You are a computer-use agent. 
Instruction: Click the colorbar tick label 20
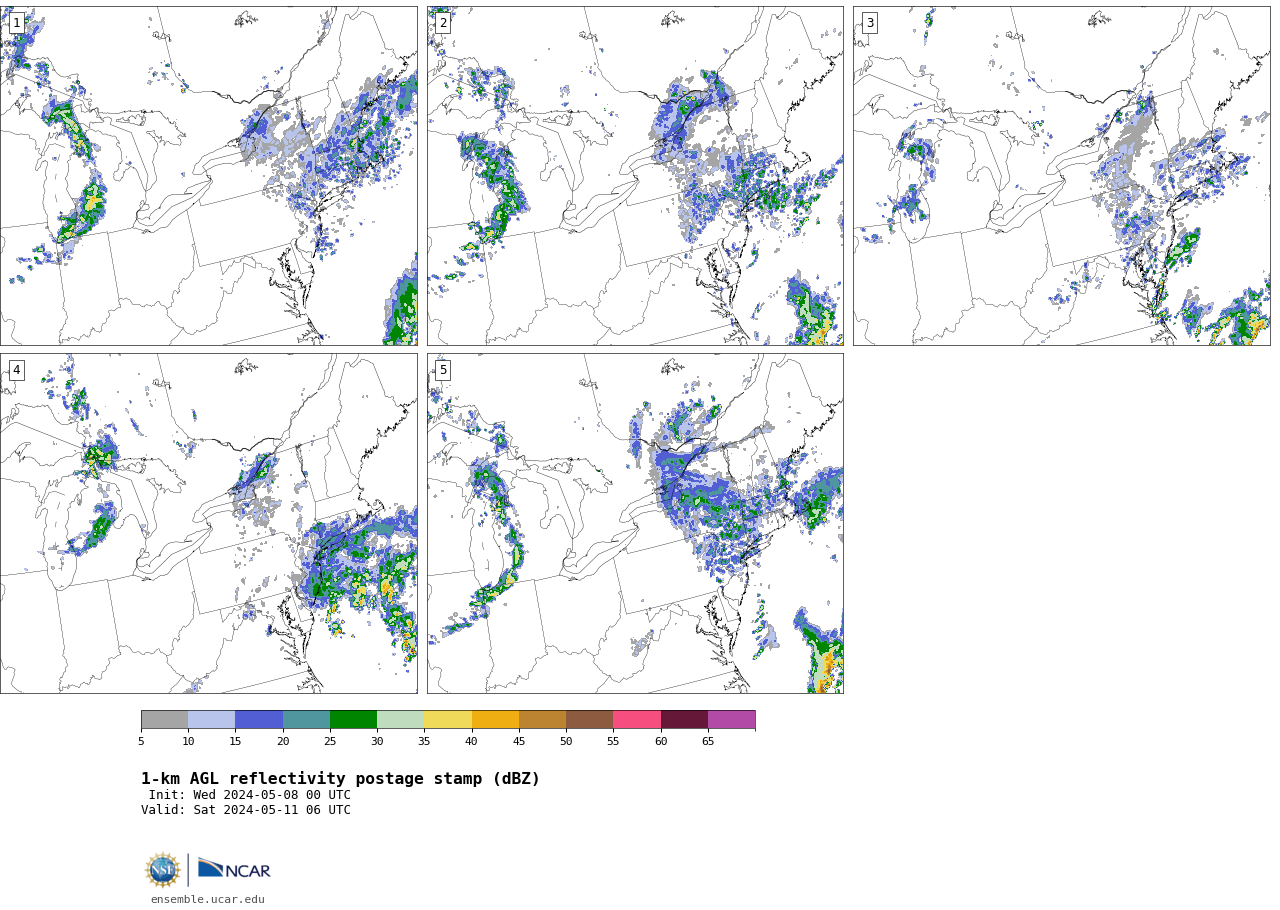tap(283, 741)
